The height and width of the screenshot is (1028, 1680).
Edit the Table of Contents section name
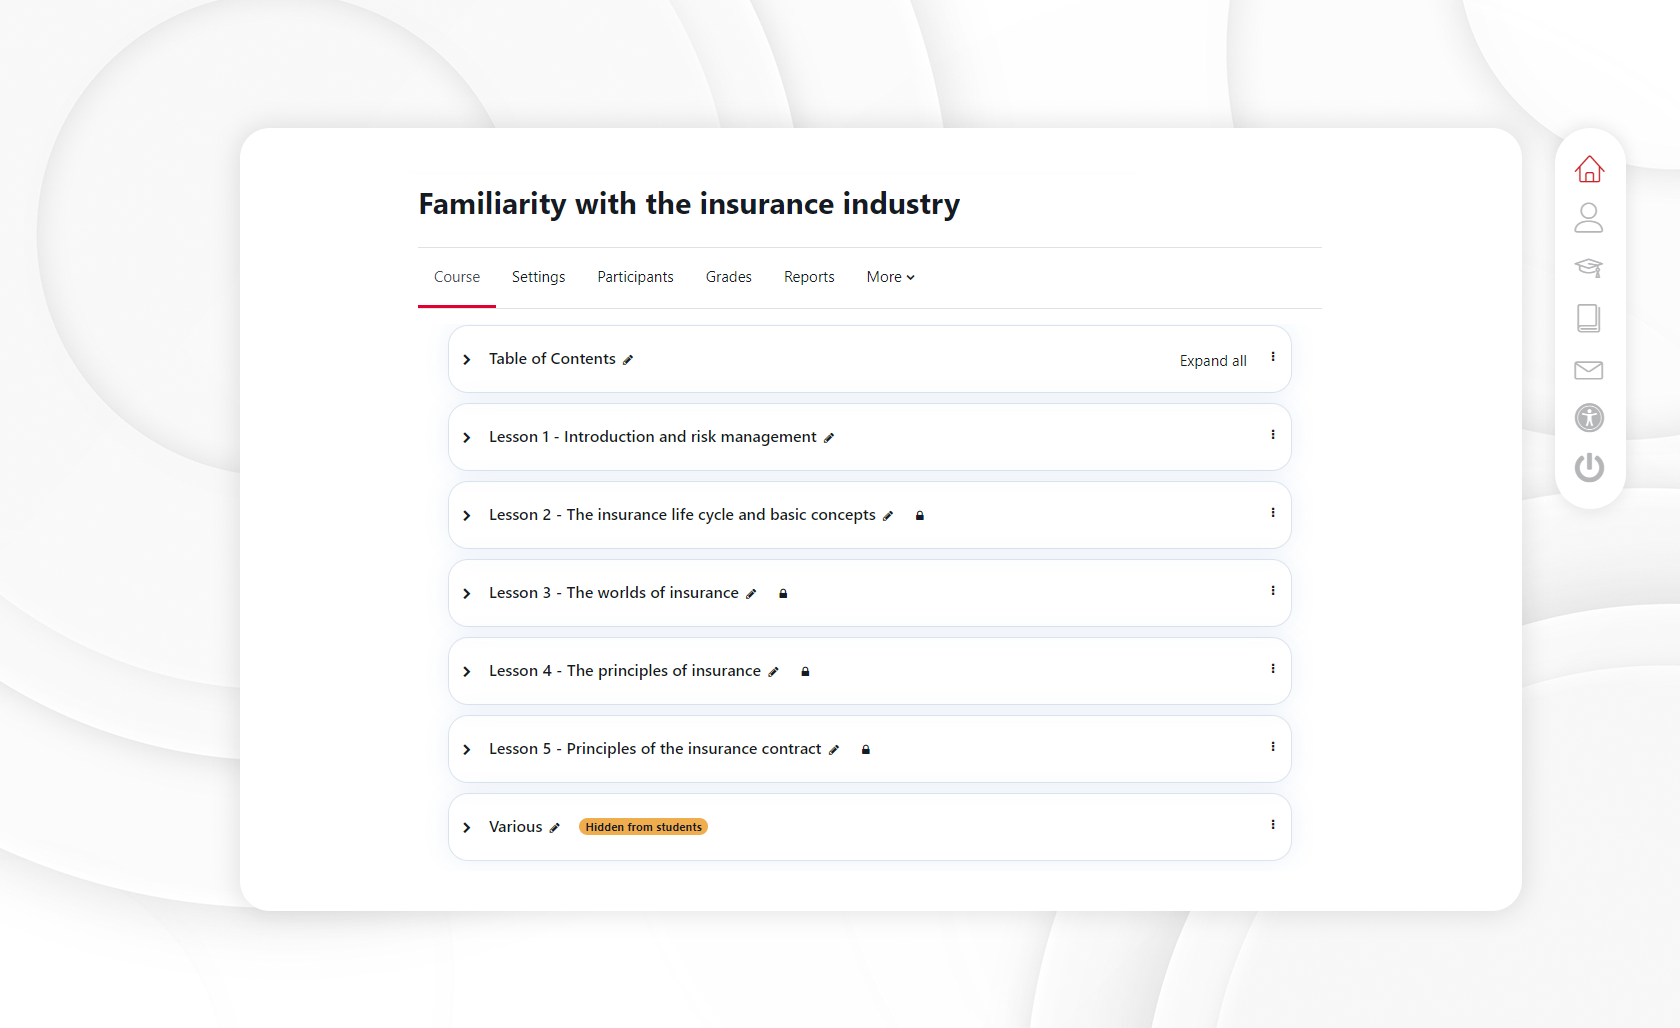628,360
